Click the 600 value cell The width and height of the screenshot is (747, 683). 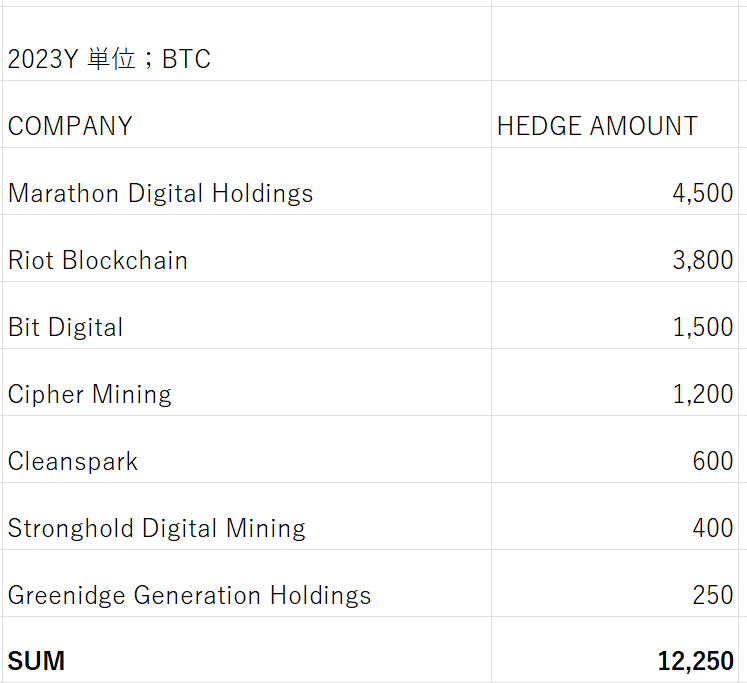pyautogui.click(x=712, y=461)
